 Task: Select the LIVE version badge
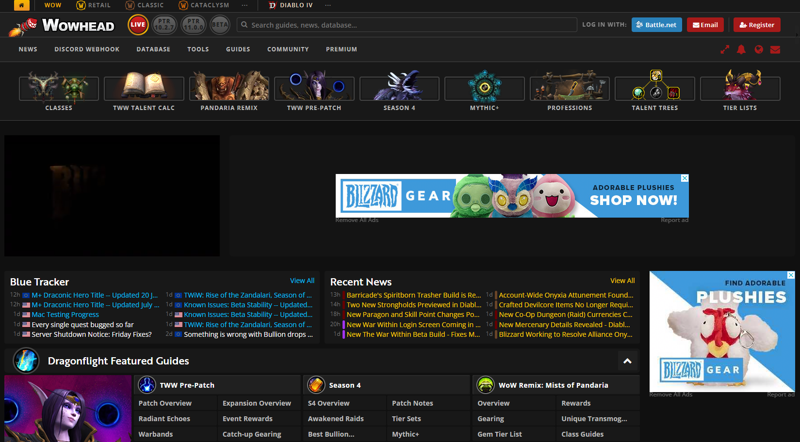138,24
